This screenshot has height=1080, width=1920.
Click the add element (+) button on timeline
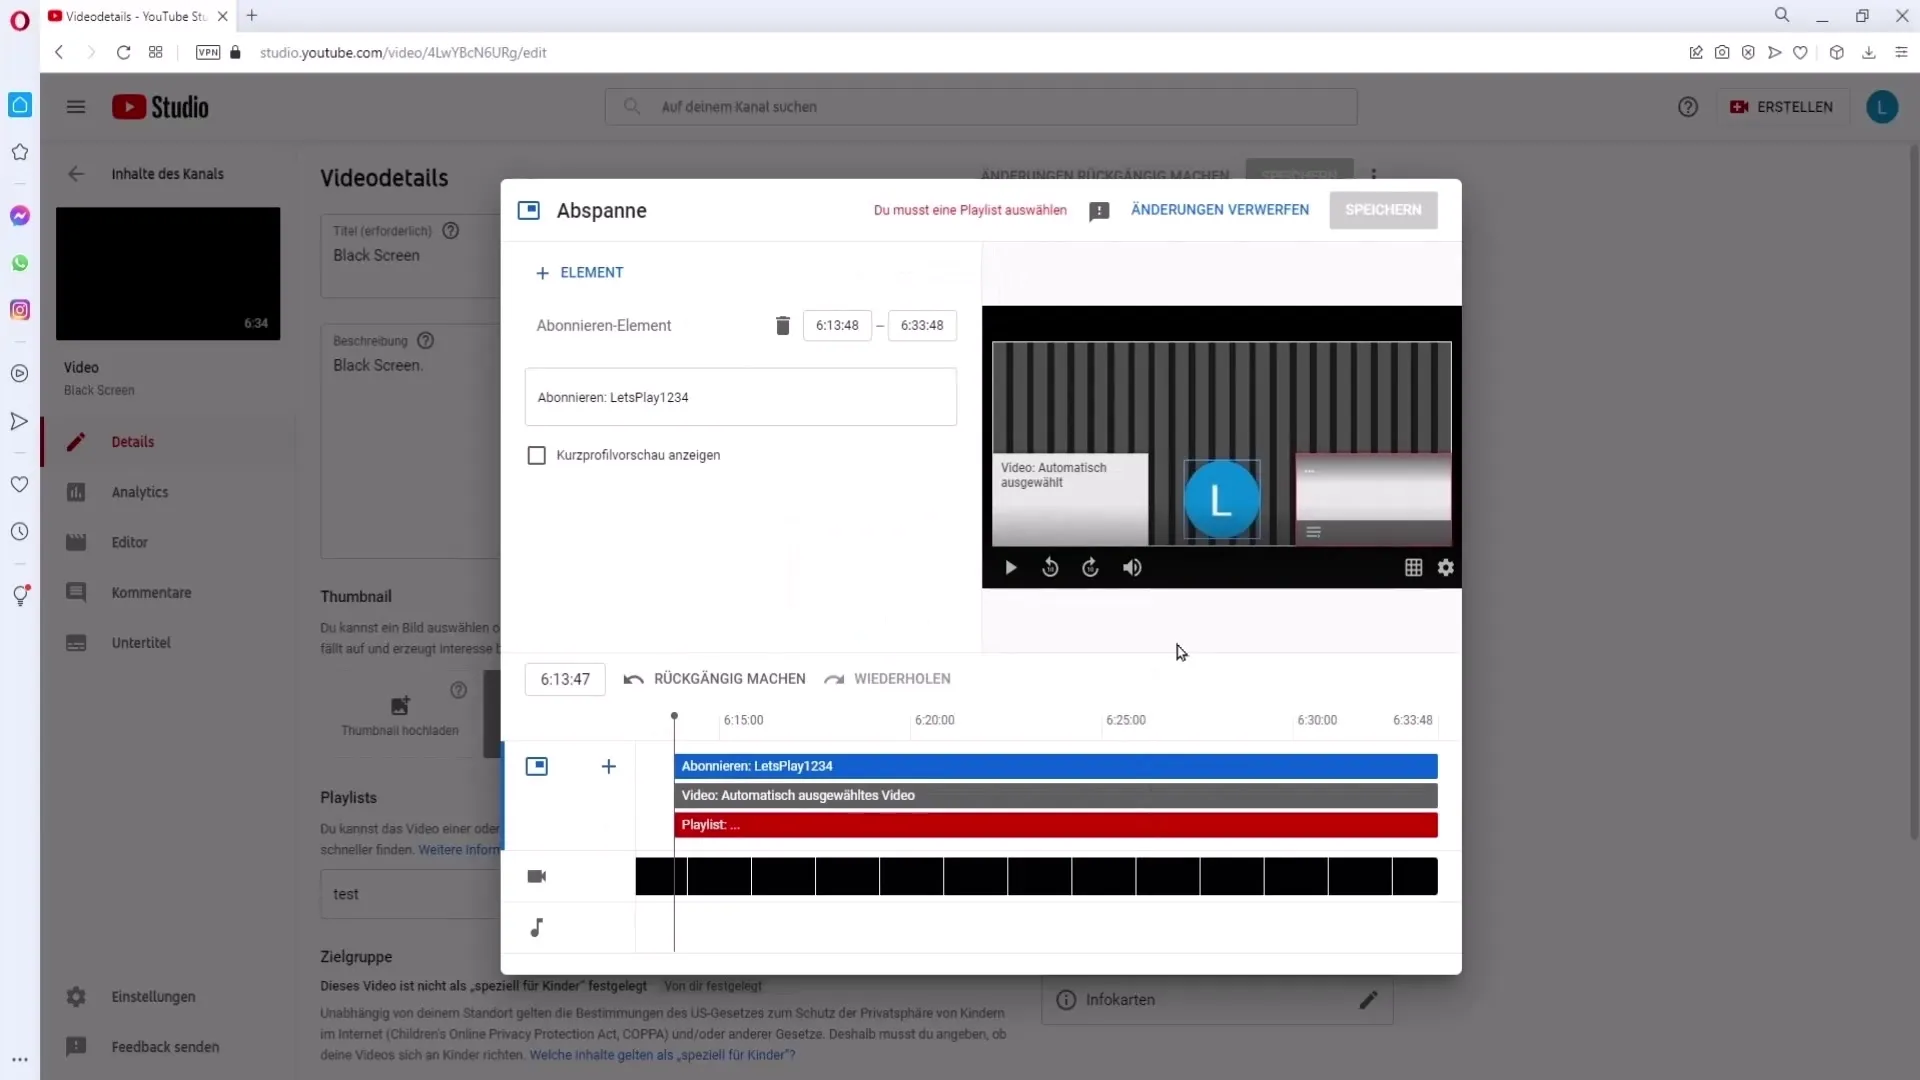pyautogui.click(x=609, y=766)
